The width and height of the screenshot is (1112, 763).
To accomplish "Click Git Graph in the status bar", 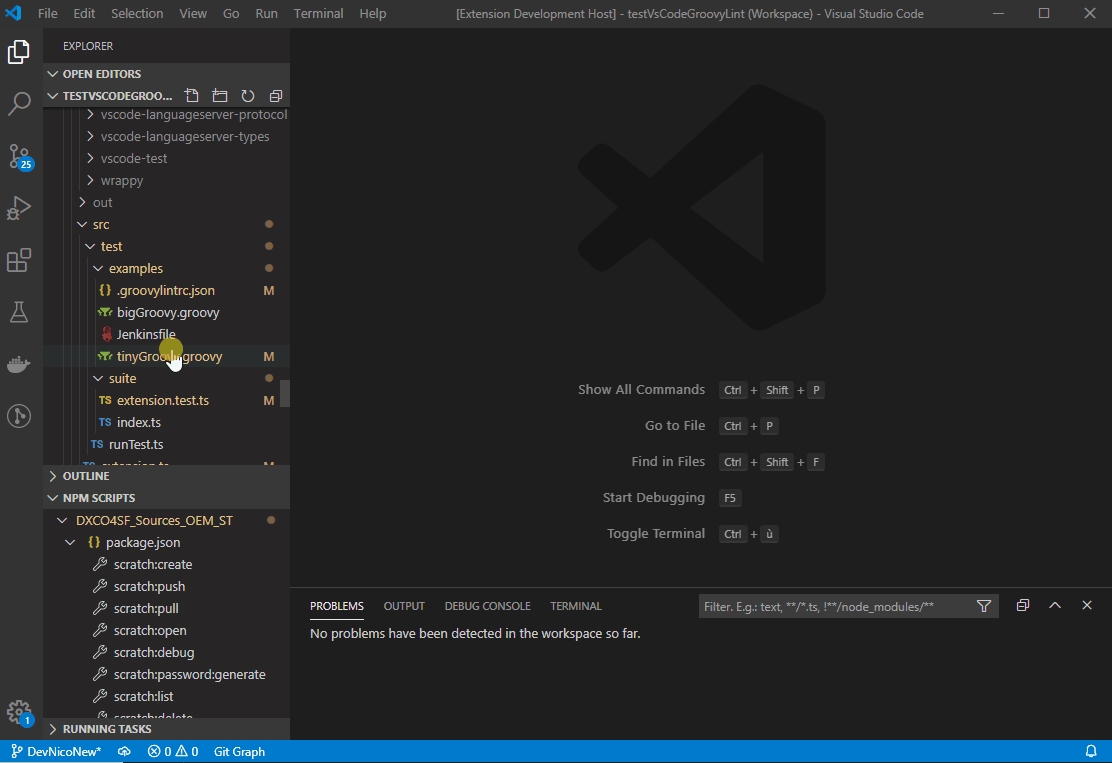I will click(x=239, y=752).
